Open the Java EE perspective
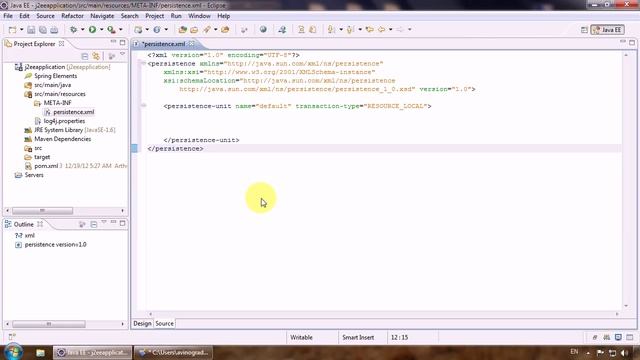This screenshot has width=640, height=360. (x=607, y=30)
